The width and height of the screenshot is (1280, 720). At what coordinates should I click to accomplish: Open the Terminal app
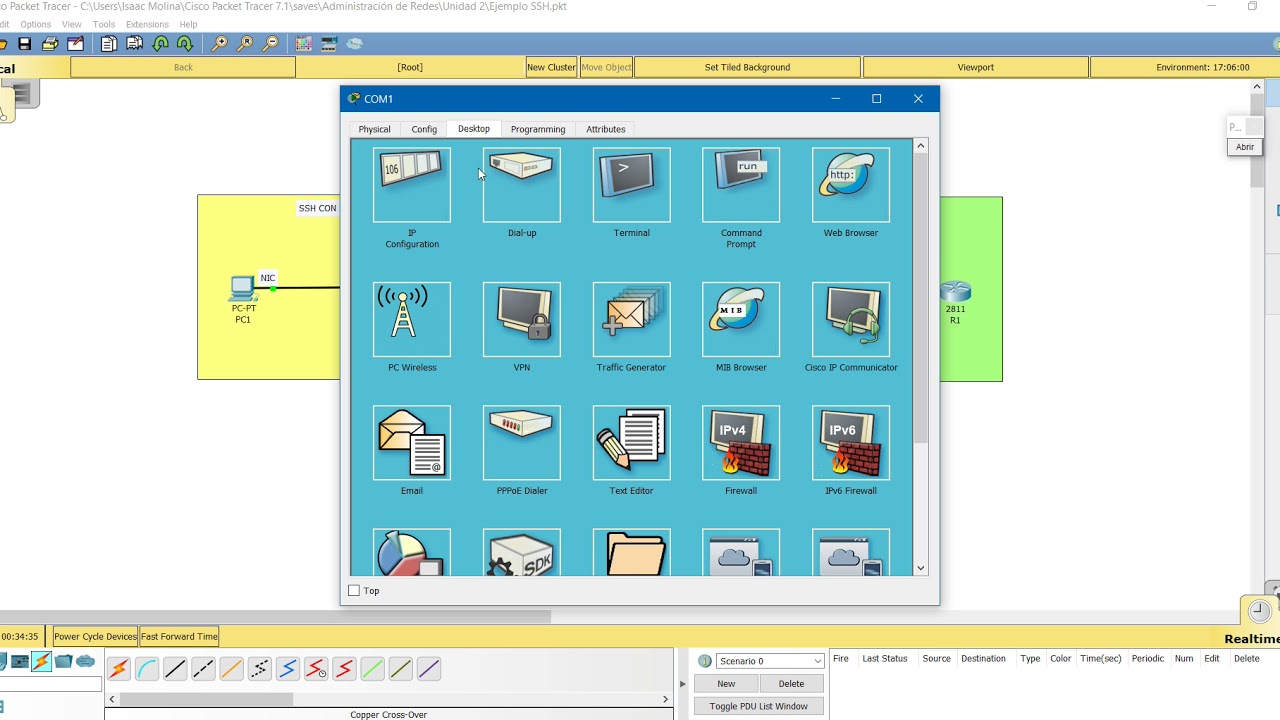[x=632, y=185]
